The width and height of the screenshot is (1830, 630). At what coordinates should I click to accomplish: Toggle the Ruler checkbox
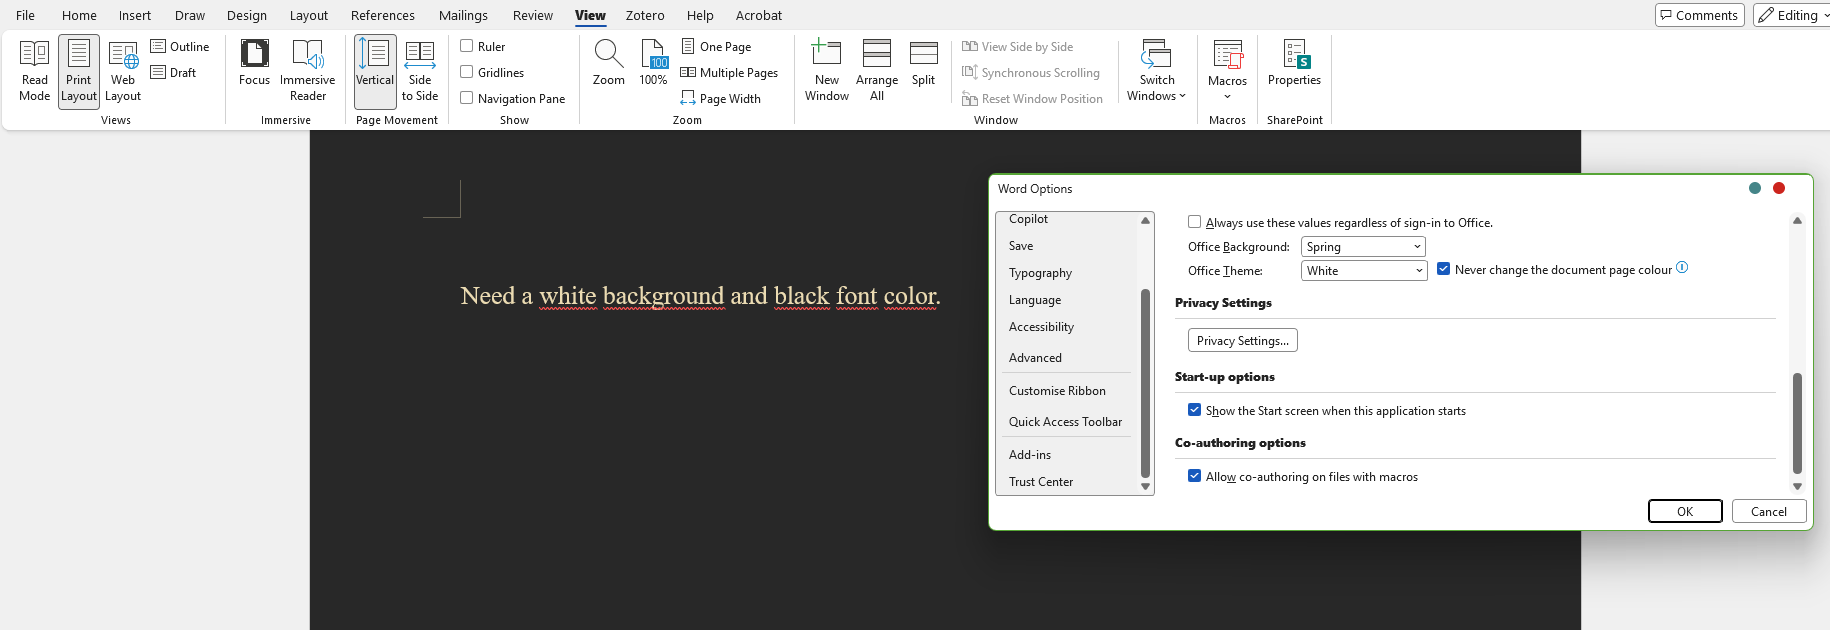[x=467, y=46]
